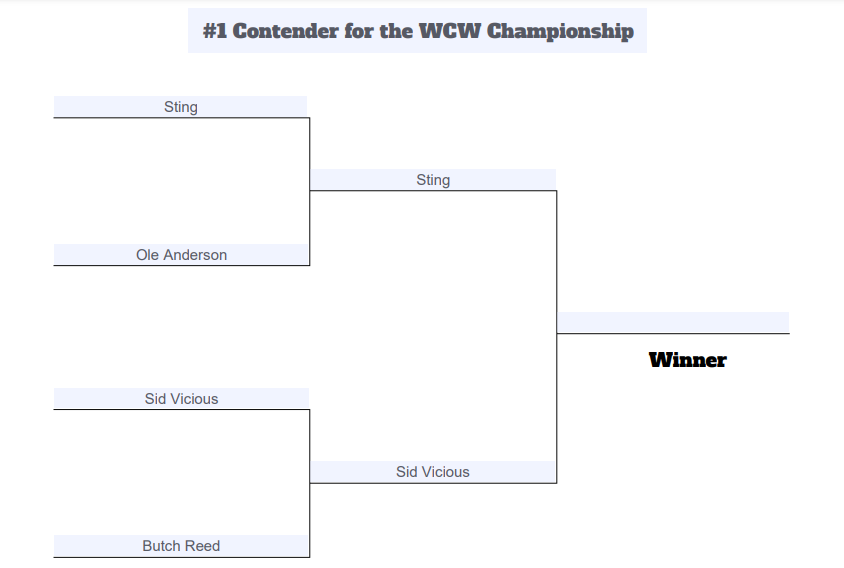Click the vertical connector joining Sid Vicious and Butch Reed
This screenshot has height=568, width=844.
click(x=310, y=483)
